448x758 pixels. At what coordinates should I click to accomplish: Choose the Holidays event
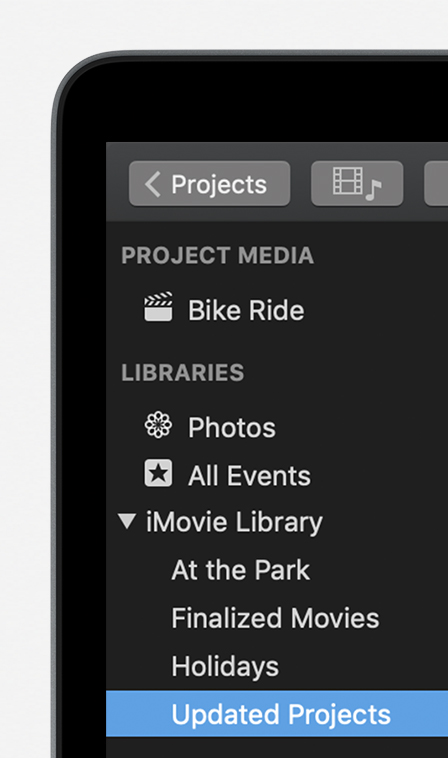225,667
